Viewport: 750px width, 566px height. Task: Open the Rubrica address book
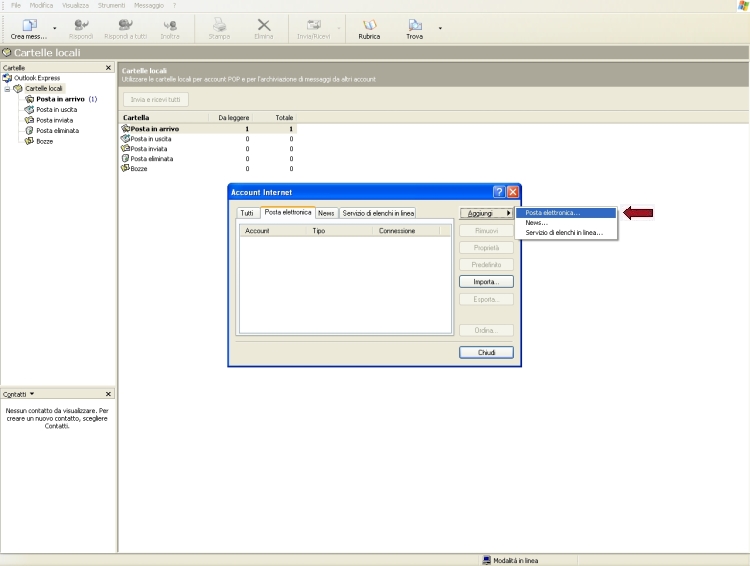click(369, 29)
